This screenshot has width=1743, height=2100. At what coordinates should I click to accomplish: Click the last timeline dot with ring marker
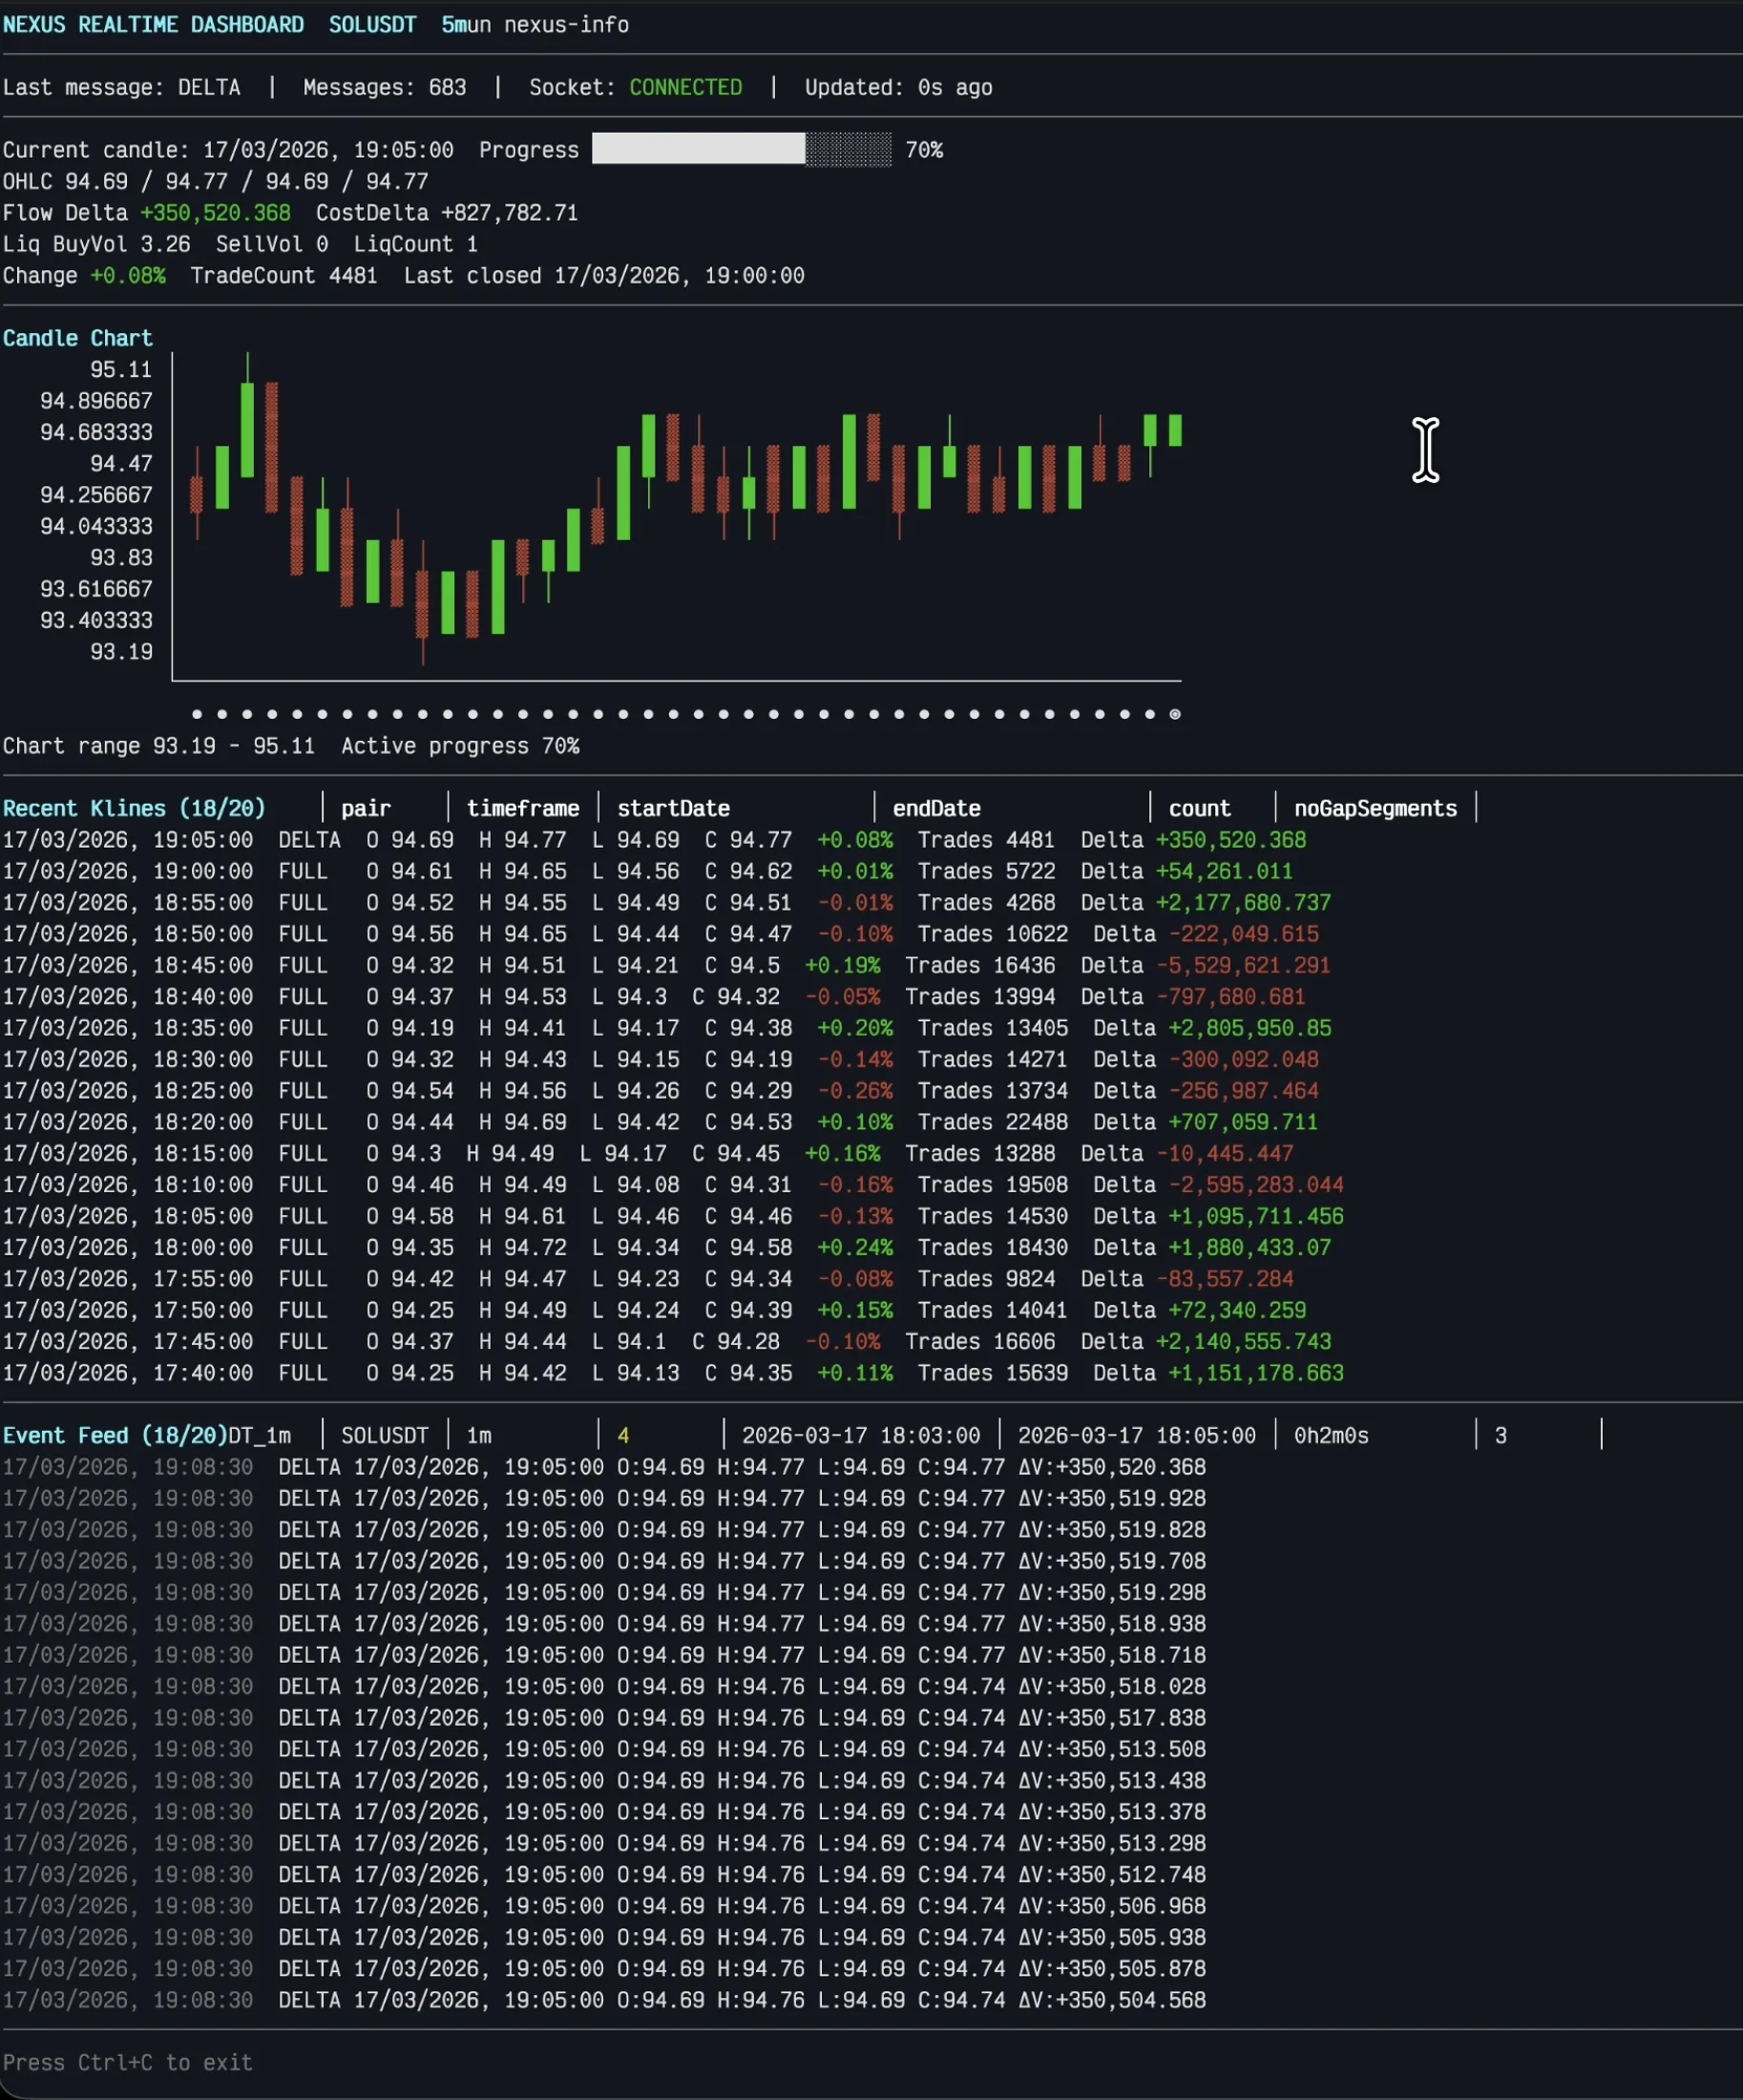(x=1175, y=714)
